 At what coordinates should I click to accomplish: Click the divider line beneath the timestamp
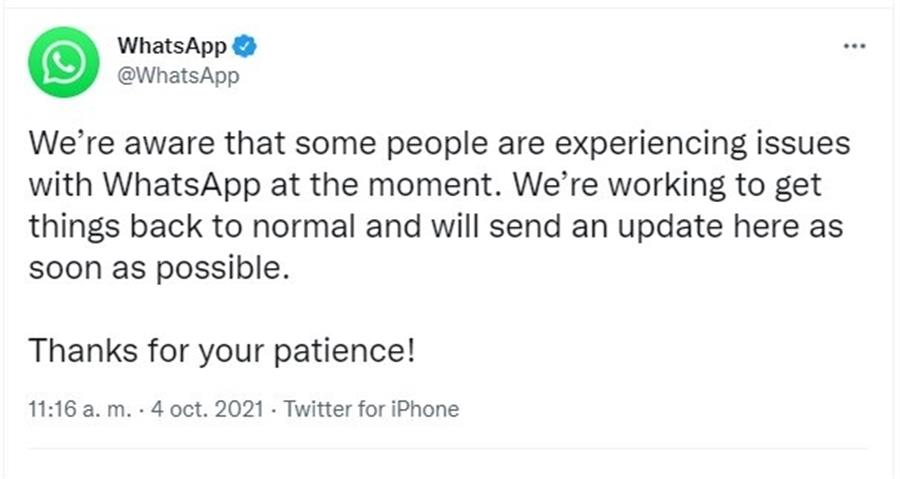click(448, 448)
